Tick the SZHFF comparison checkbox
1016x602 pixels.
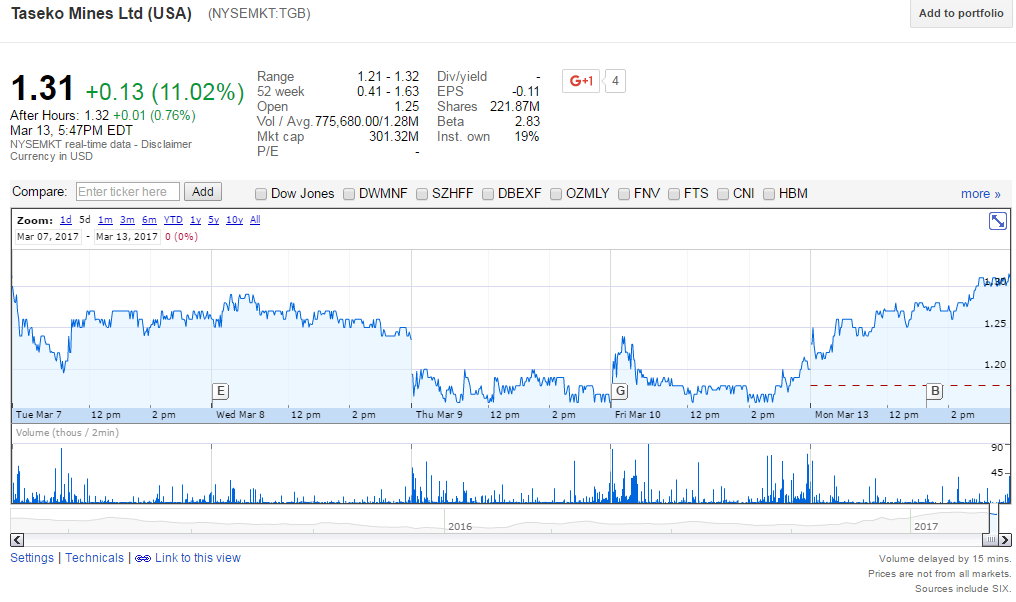(422, 194)
